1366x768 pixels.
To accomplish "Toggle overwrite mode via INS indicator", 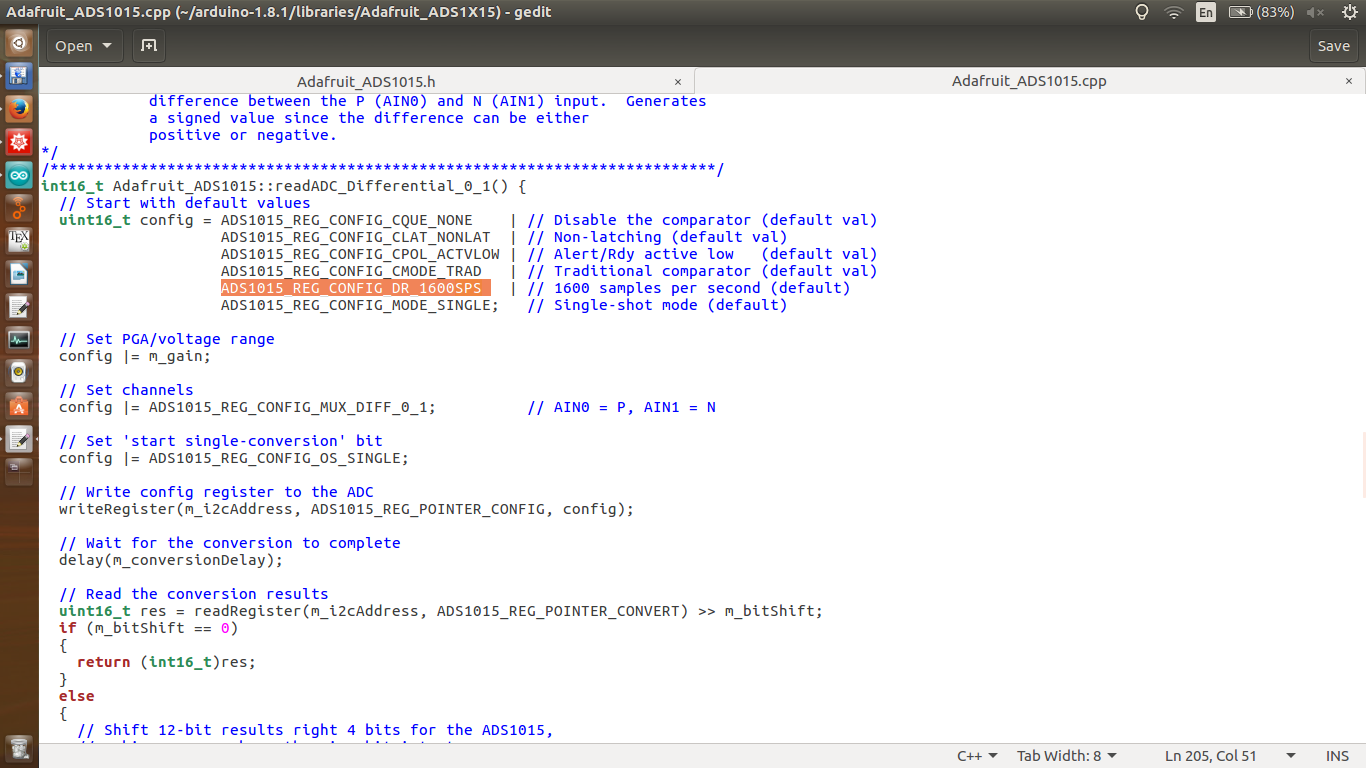I will click(1336, 755).
